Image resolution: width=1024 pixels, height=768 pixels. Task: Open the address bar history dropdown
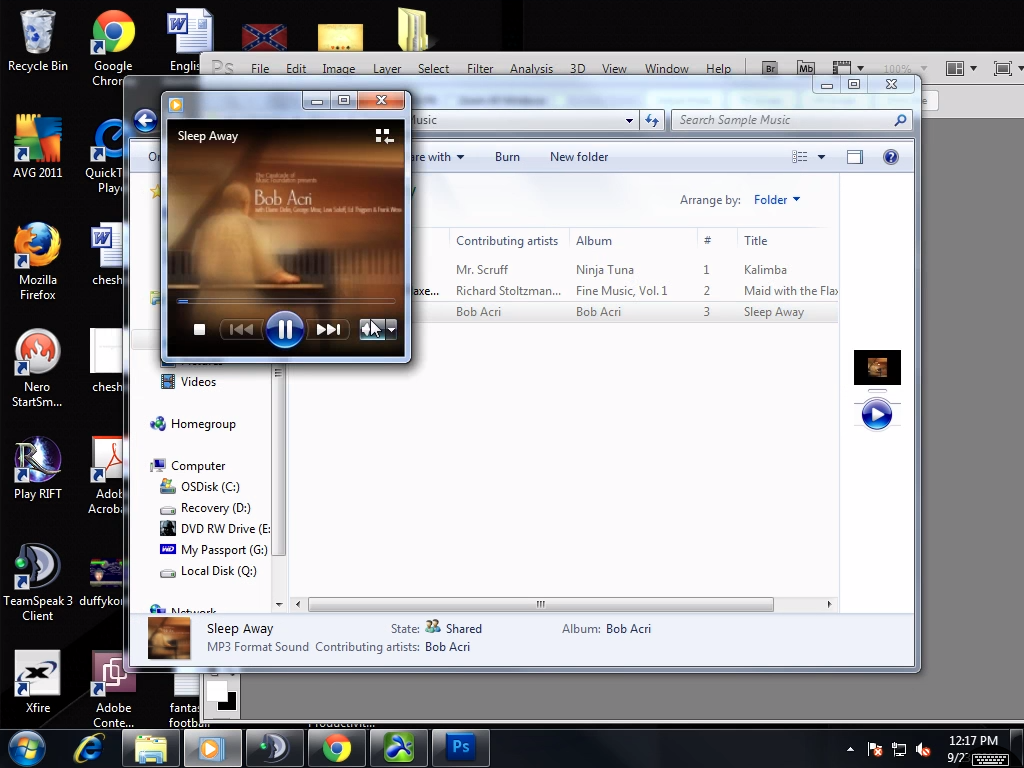[x=629, y=120]
